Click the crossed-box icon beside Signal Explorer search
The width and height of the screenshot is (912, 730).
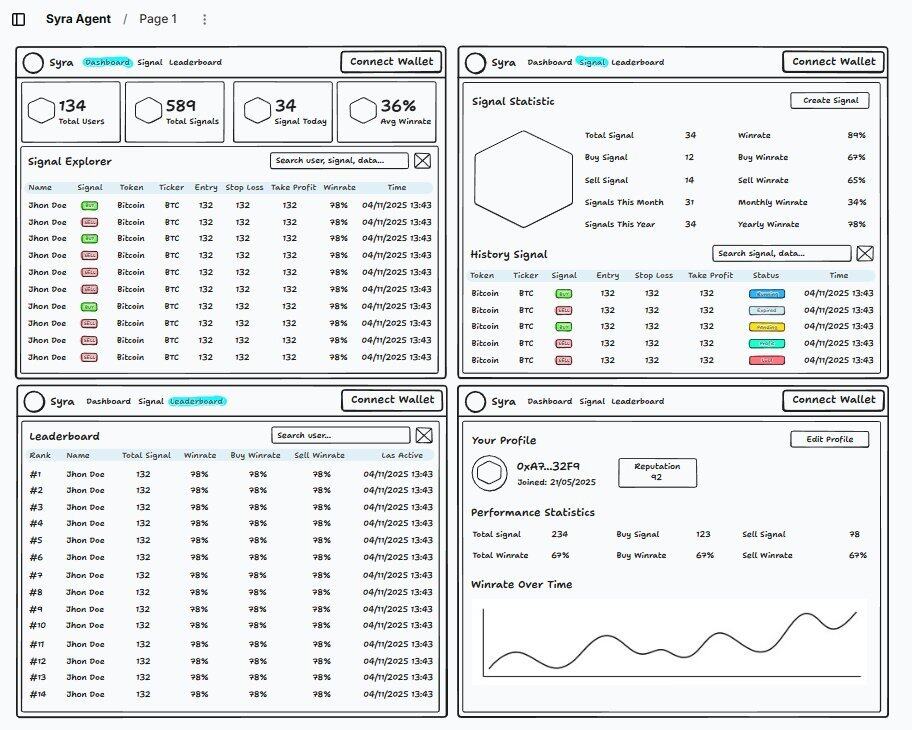(423, 161)
